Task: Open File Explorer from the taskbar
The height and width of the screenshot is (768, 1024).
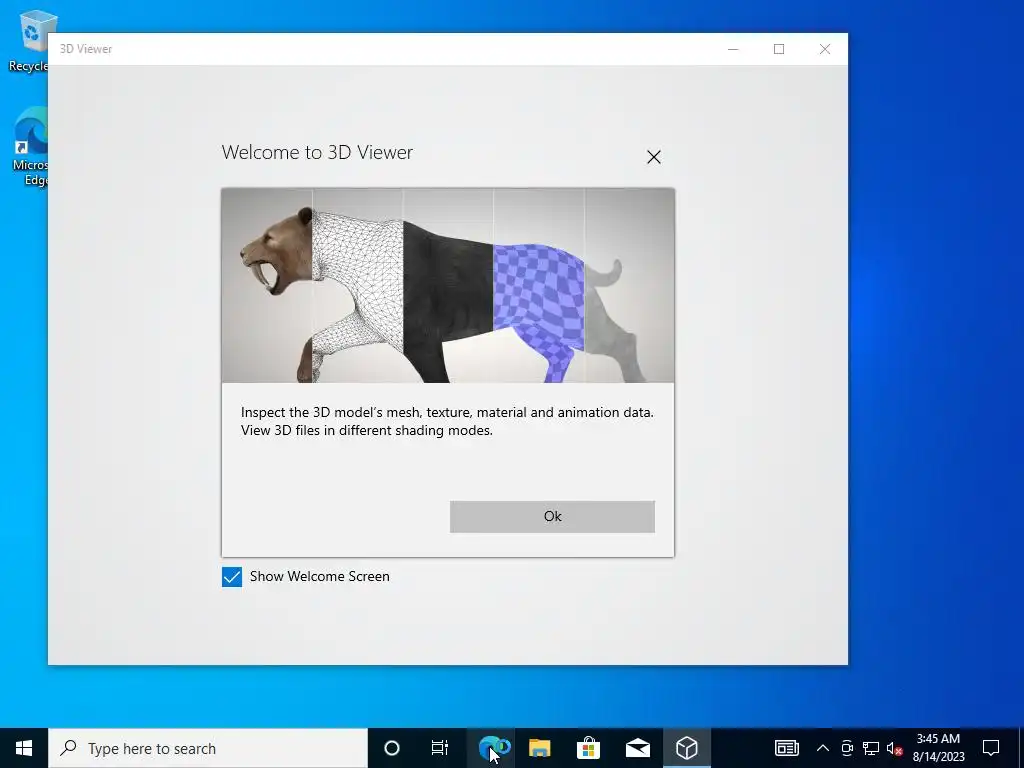Action: 539,748
